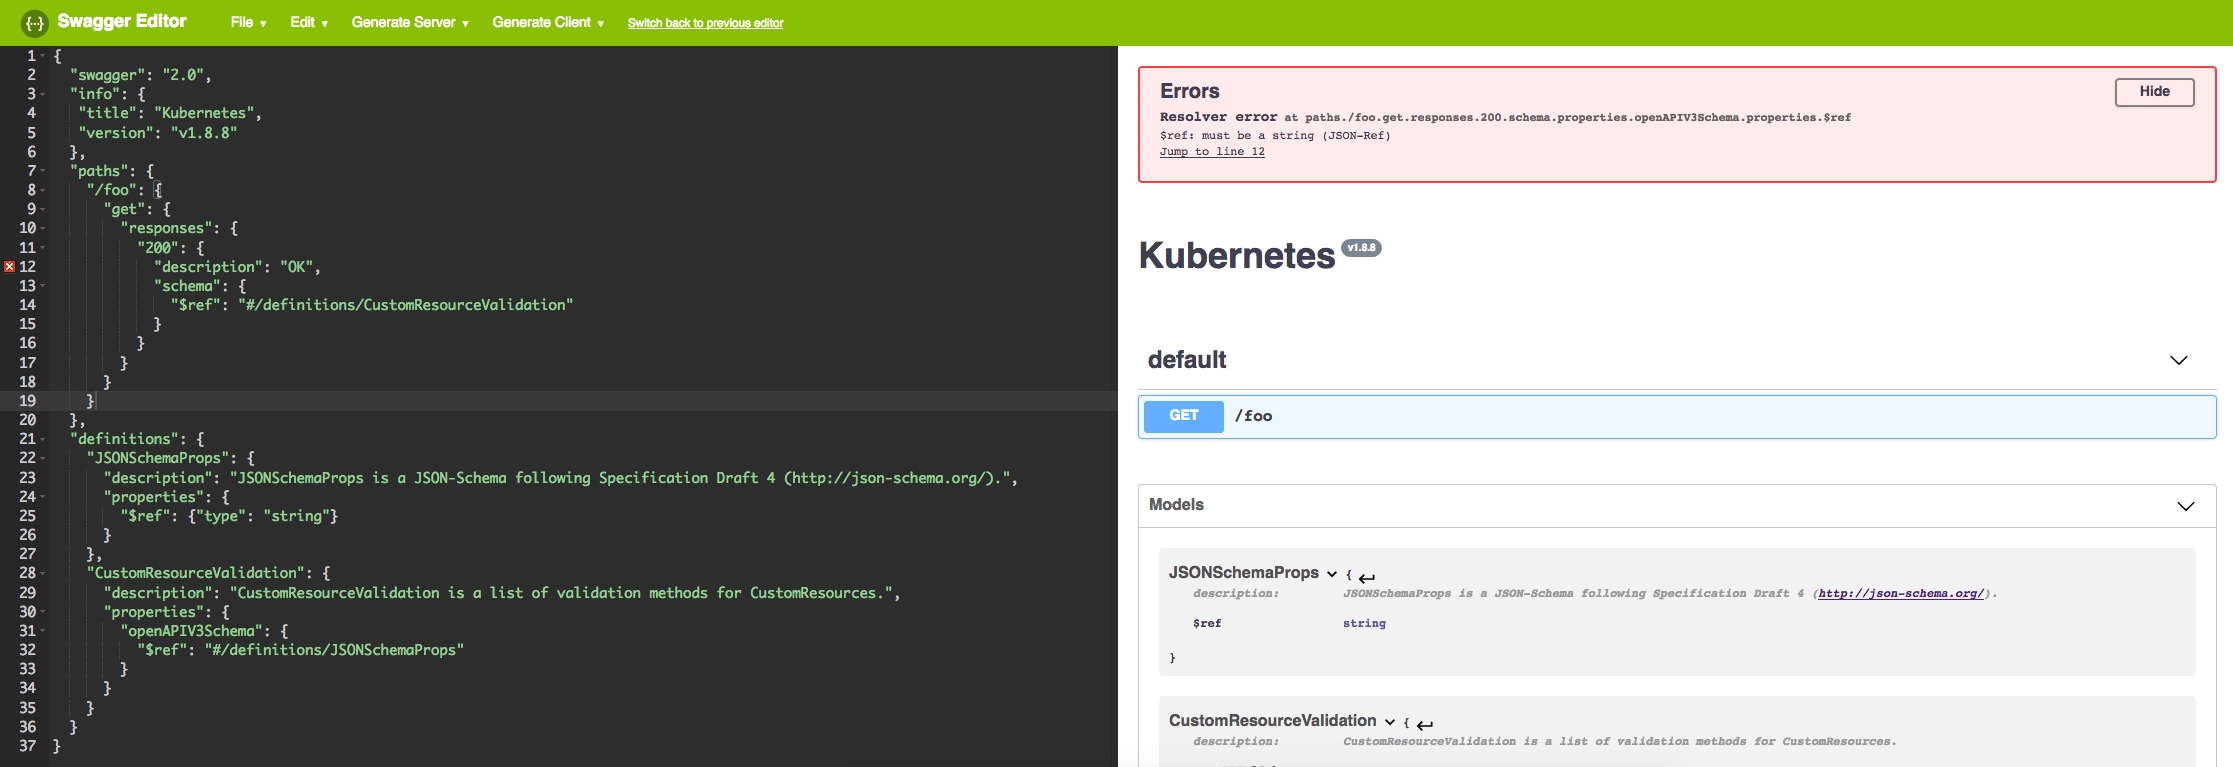The height and width of the screenshot is (767, 2233).
Task: Click line number 37 in the gutter
Action: pos(27,746)
